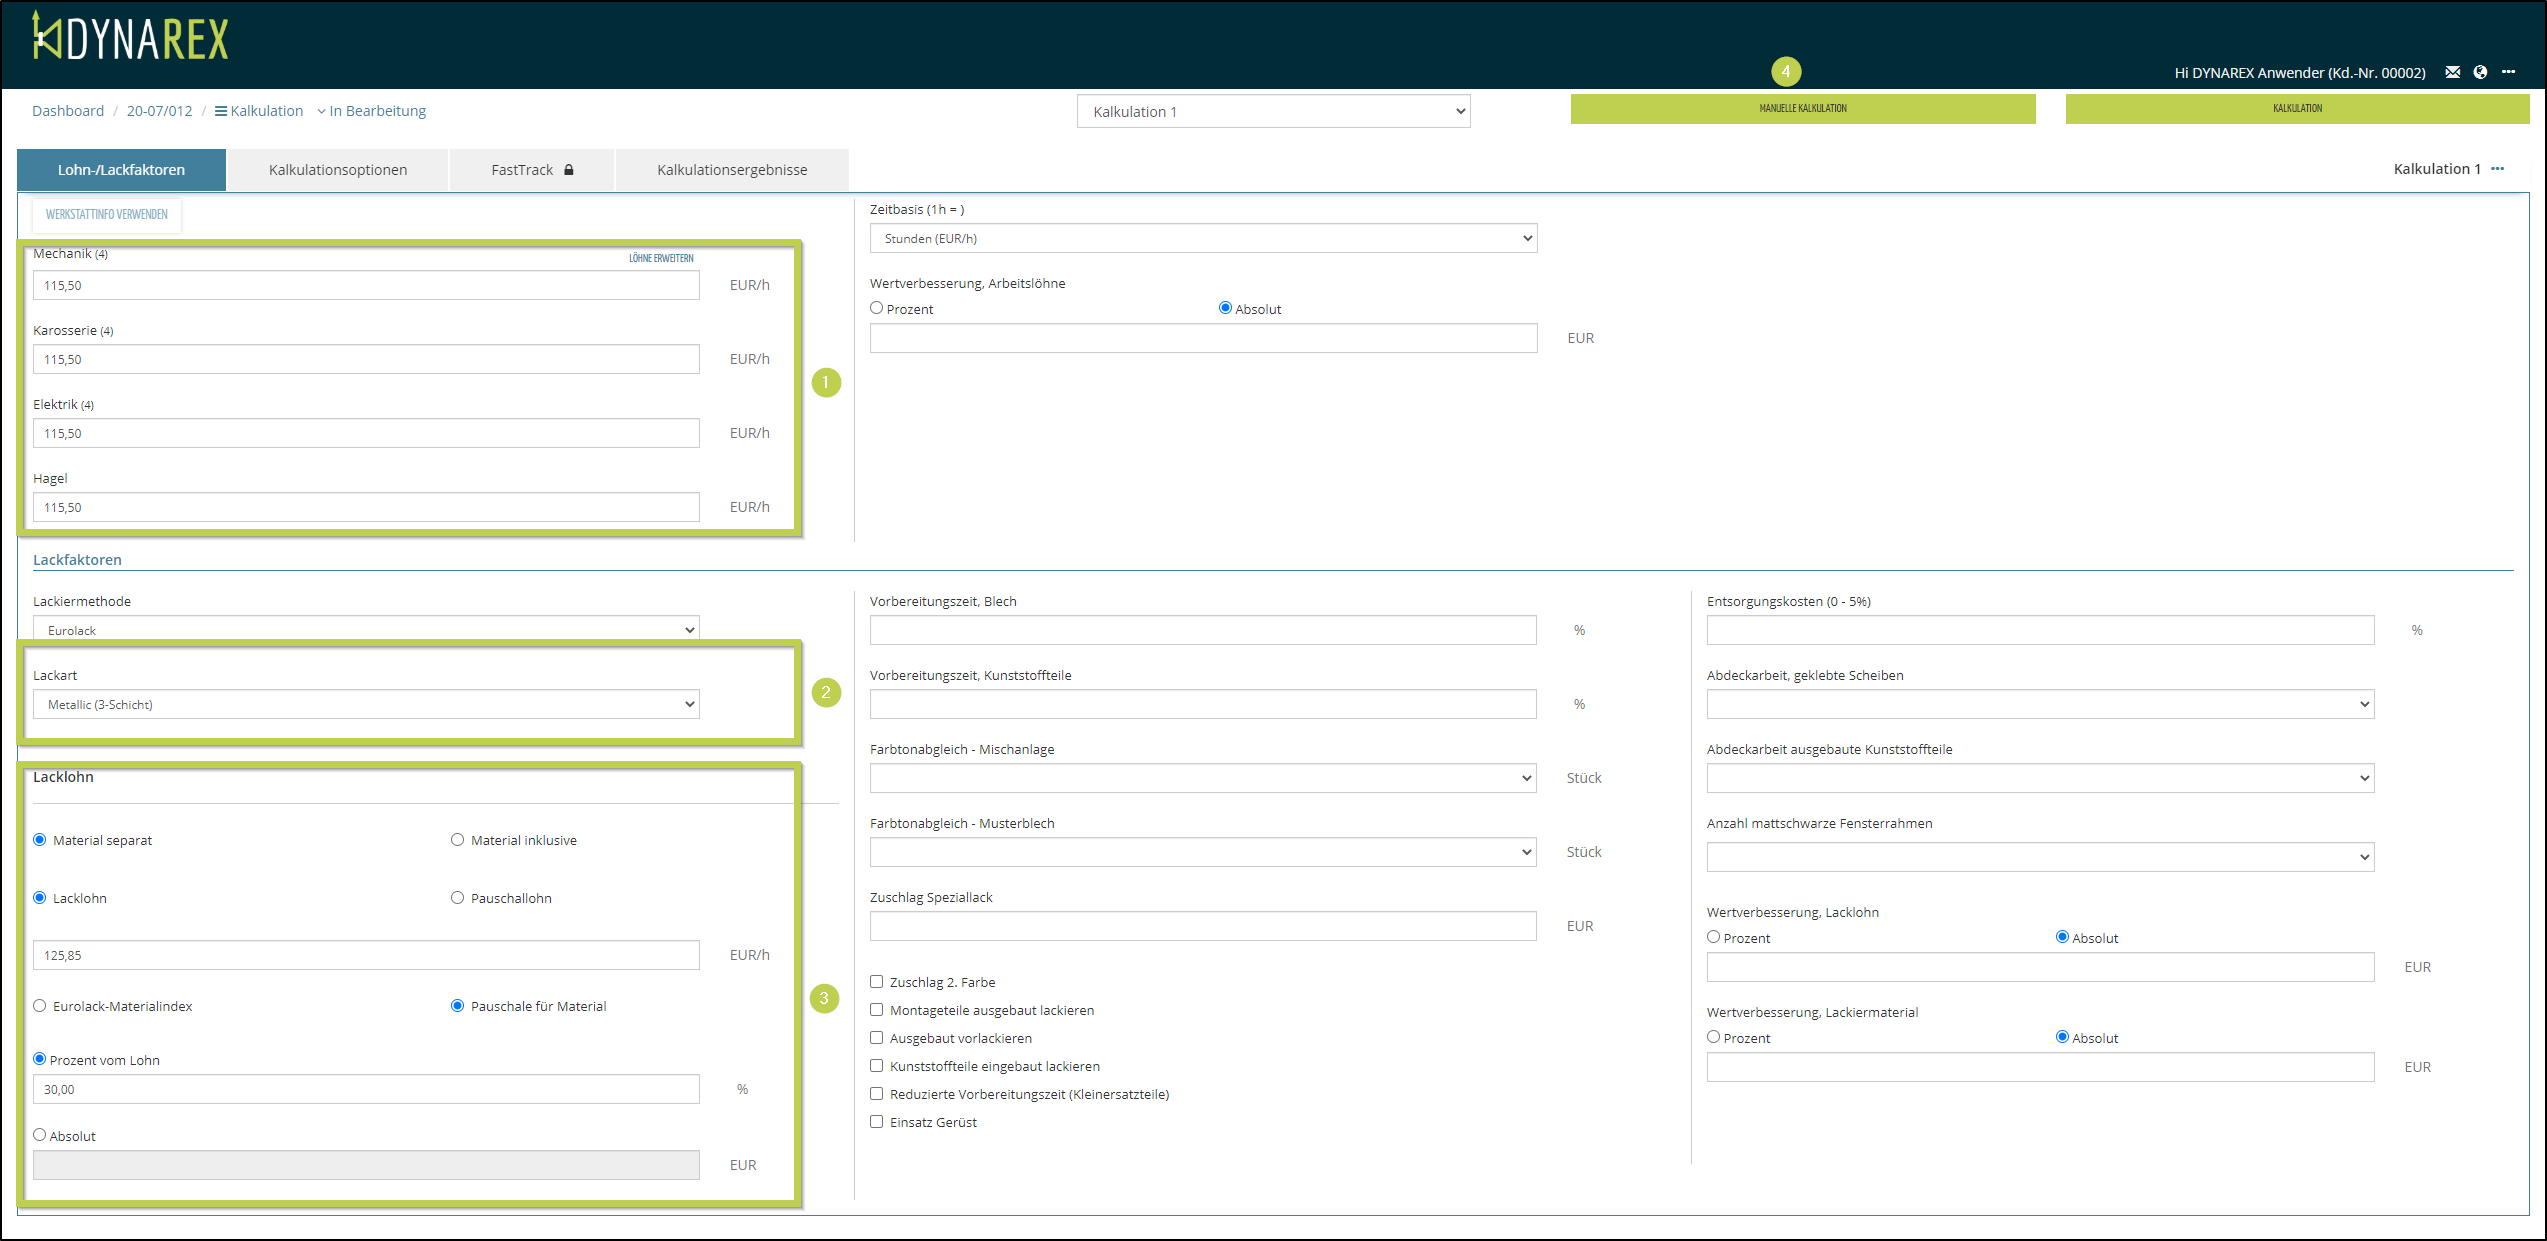The height and width of the screenshot is (1241, 2547).
Task: Check the Zuschlag 2. Farbe checkbox
Action: pyautogui.click(x=877, y=982)
